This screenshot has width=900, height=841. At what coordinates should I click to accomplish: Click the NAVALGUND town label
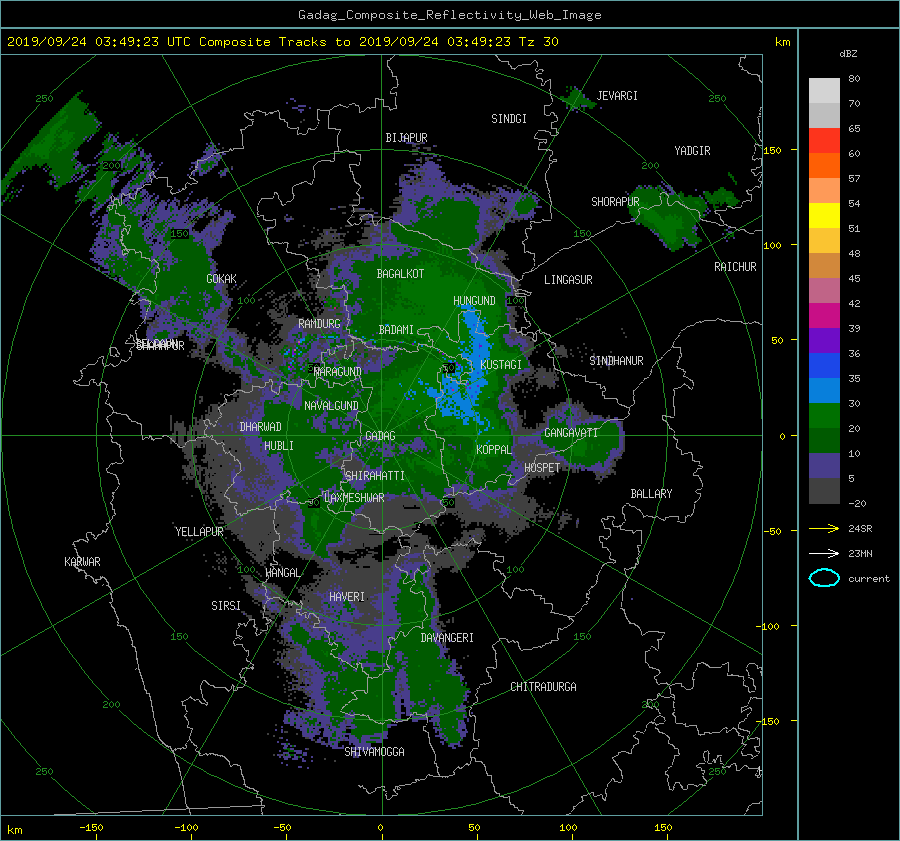(x=331, y=405)
